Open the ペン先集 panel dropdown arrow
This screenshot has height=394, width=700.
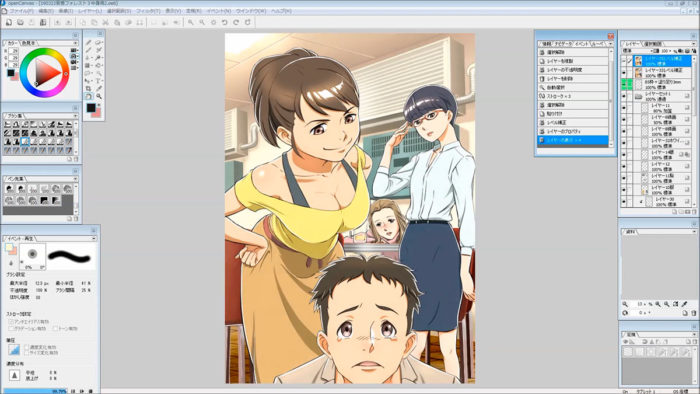coord(75,178)
